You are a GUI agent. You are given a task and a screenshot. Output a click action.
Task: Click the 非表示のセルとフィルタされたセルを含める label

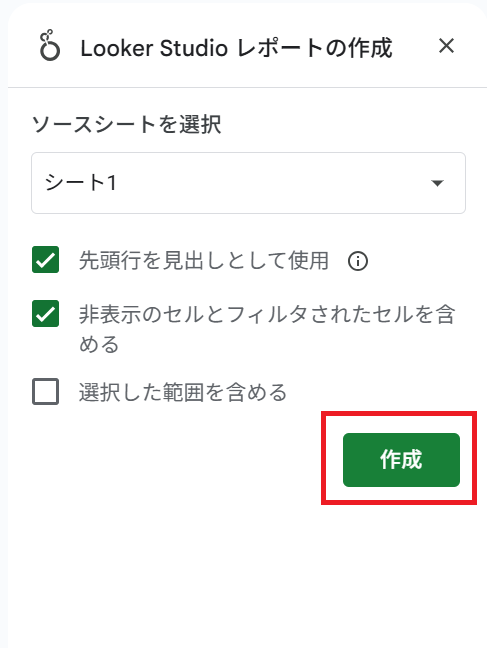[x=267, y=329]
